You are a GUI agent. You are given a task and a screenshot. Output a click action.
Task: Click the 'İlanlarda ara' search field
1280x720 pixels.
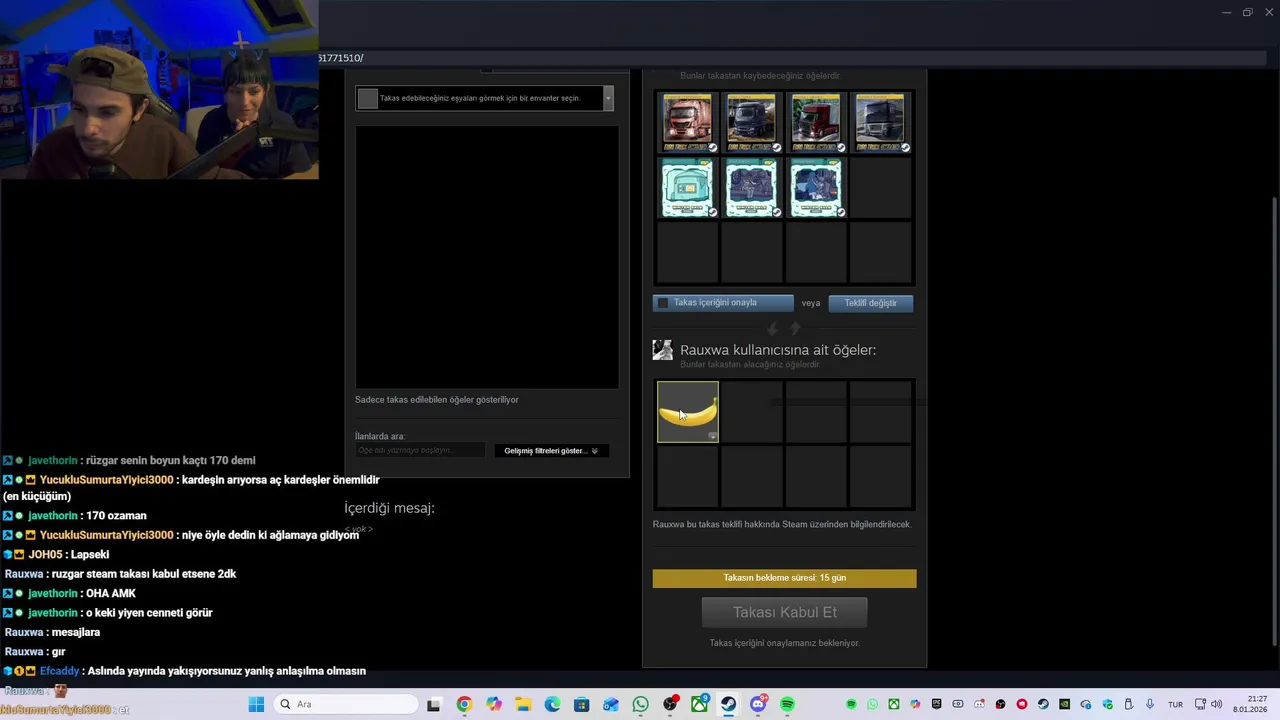[x=420, y=451]
